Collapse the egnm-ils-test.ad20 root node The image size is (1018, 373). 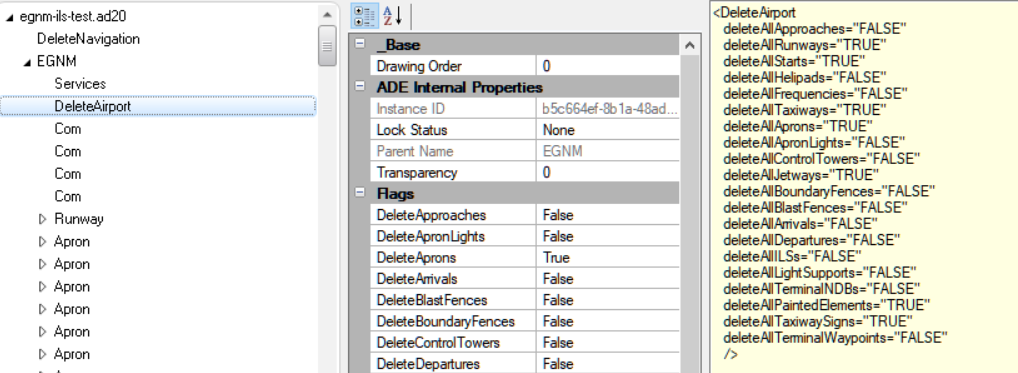[10, 17]
